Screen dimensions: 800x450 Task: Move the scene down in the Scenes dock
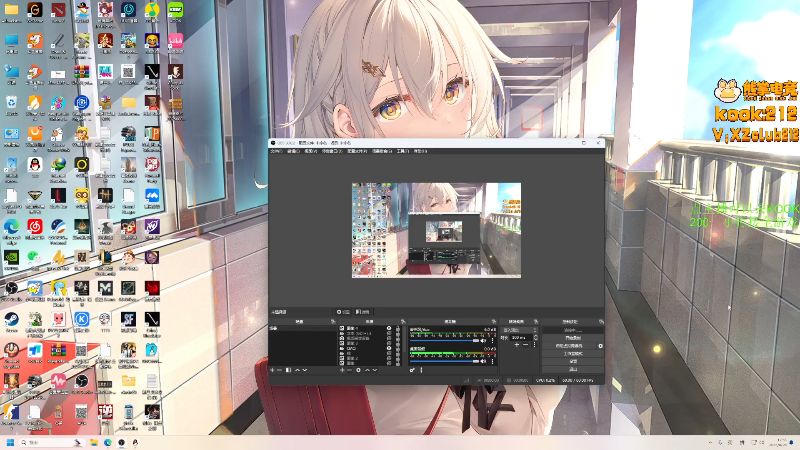tap(305, 370)
